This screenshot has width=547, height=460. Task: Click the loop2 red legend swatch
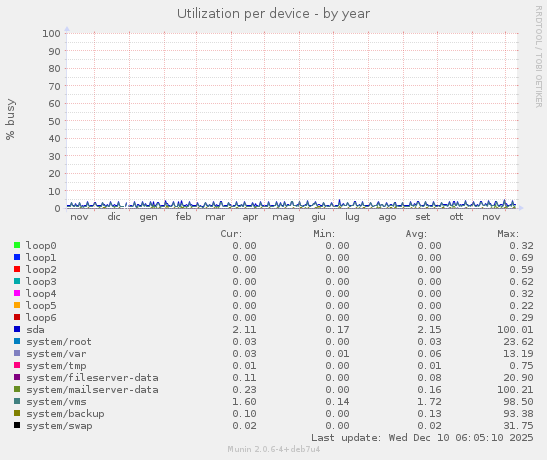pos(17,269)
